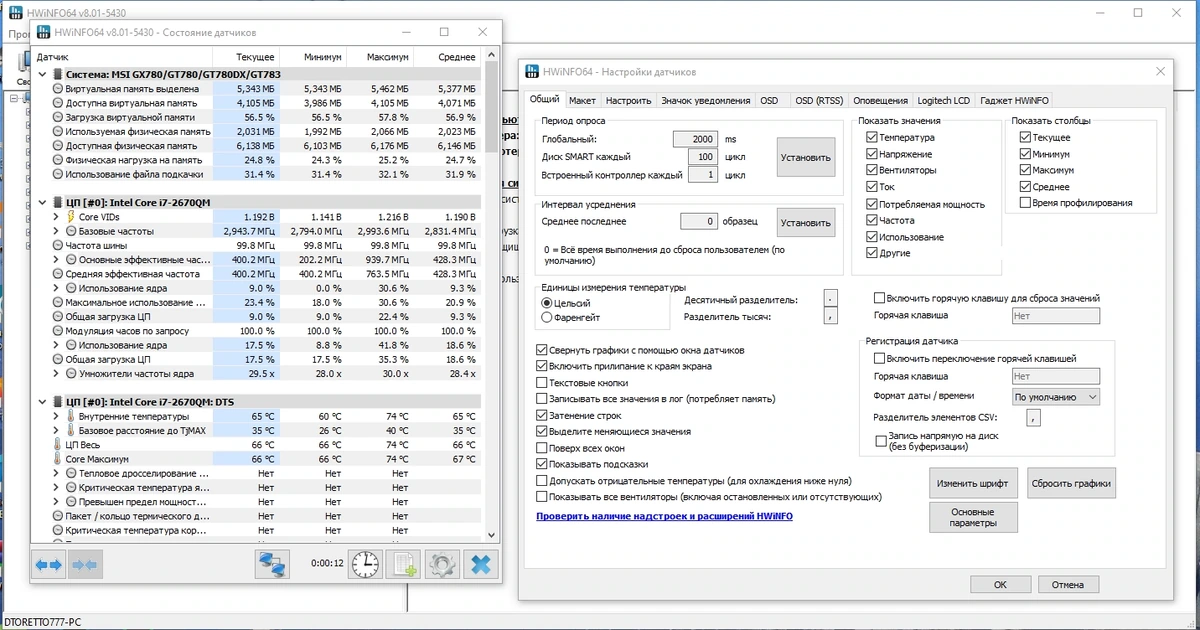Confirm settings with the OK button

[x=1000, y=585]
